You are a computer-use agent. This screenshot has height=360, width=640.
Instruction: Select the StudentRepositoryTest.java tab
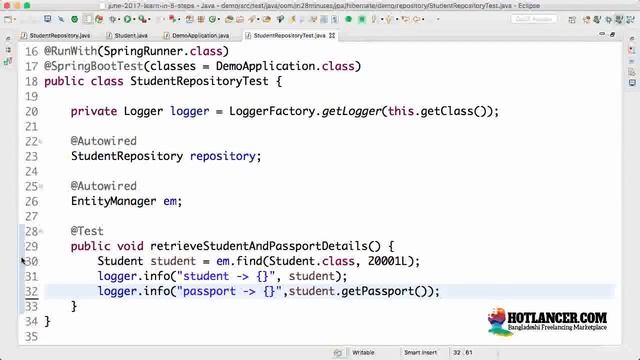(286, 36)
